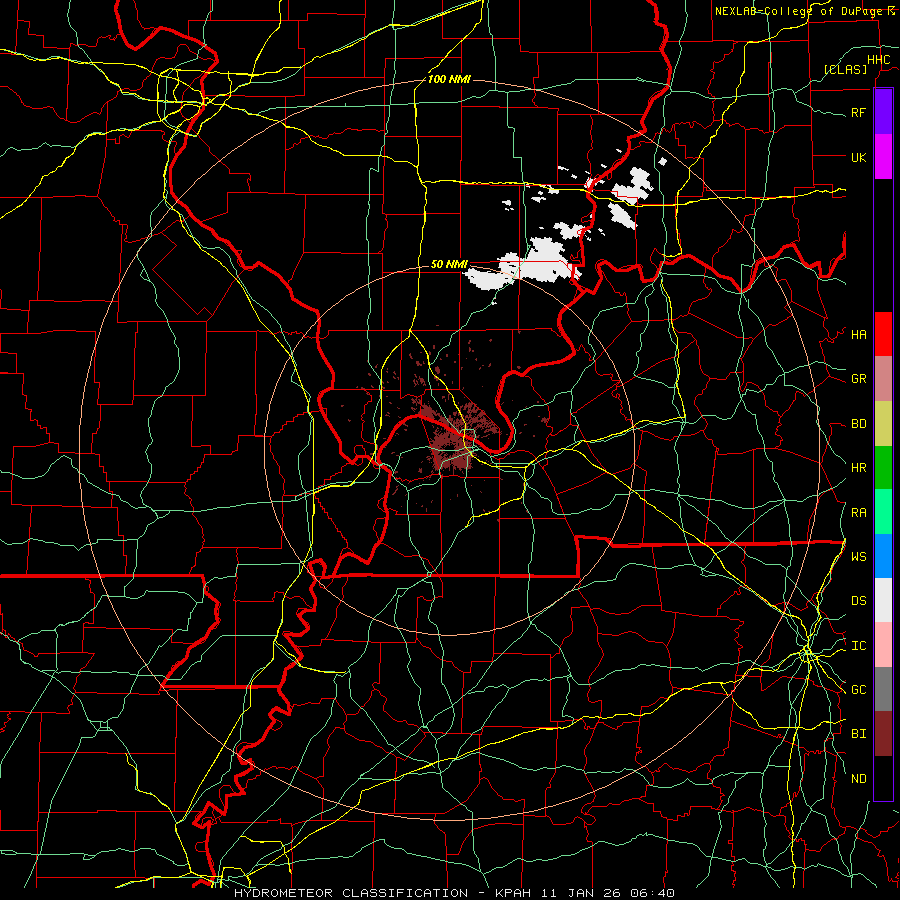Click the blue WS legend swatch
Image resolution: width=900 pixels, height=900 pixels.
click(x=883, y=556)
